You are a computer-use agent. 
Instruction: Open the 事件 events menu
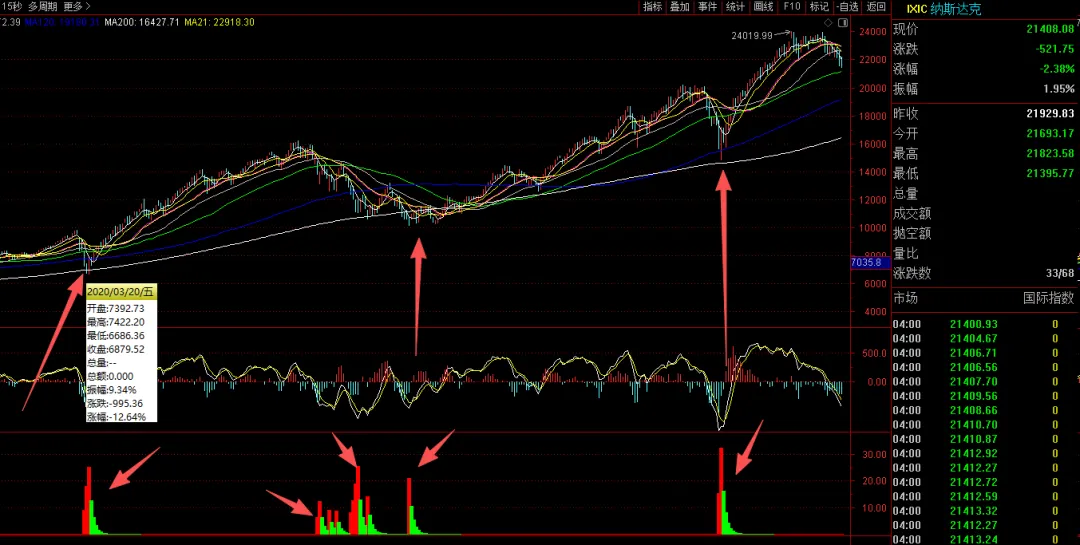(707, 7)
